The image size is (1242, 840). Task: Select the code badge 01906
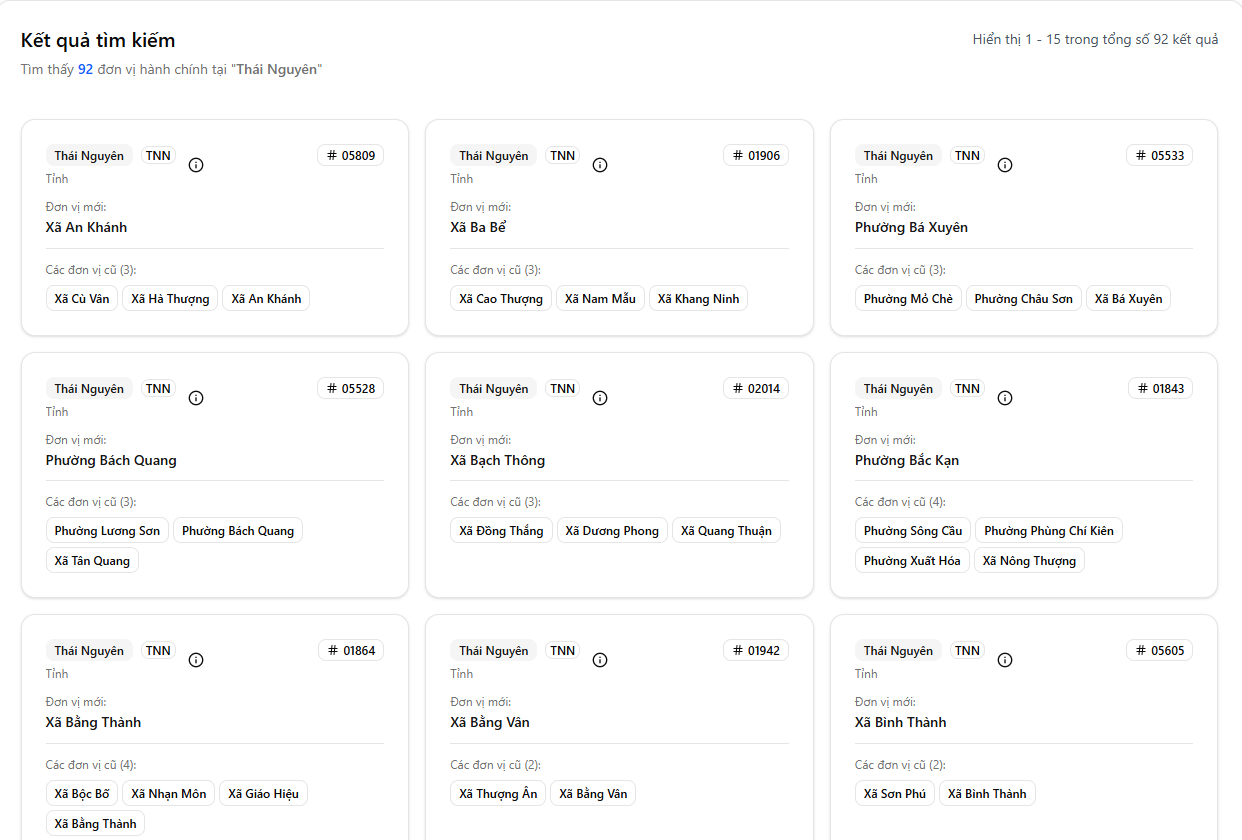pos(756,156)
